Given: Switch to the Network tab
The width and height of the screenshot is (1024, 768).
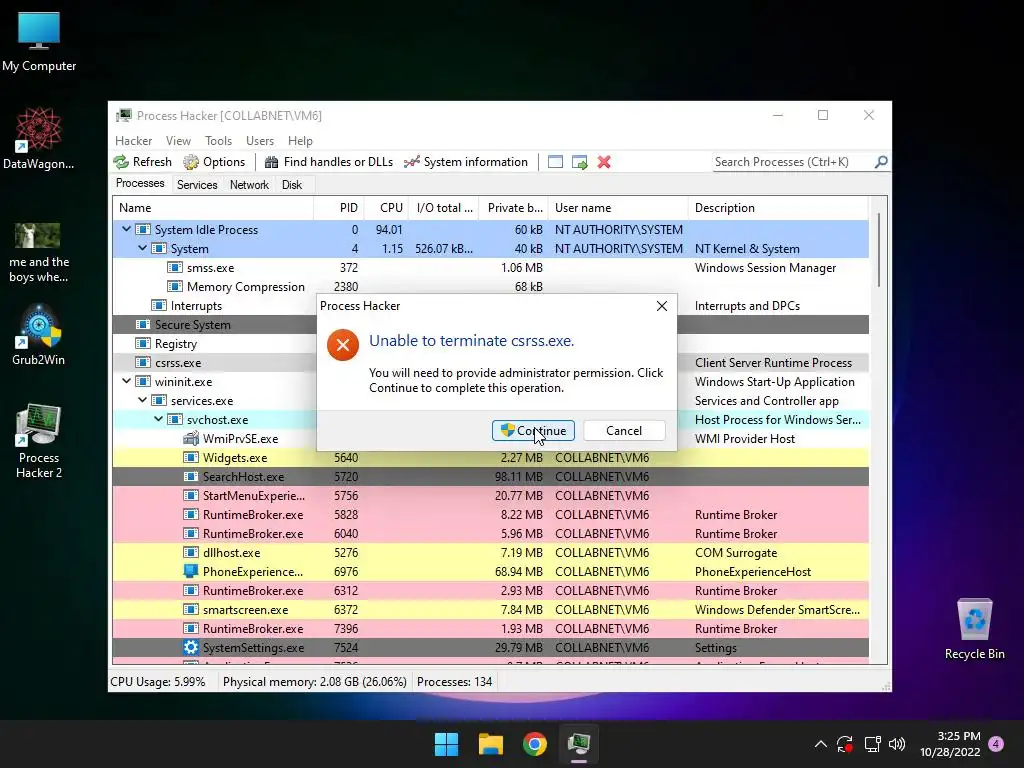Looking at the screenshot, I should pyautogui.click(x=249, y=185).
